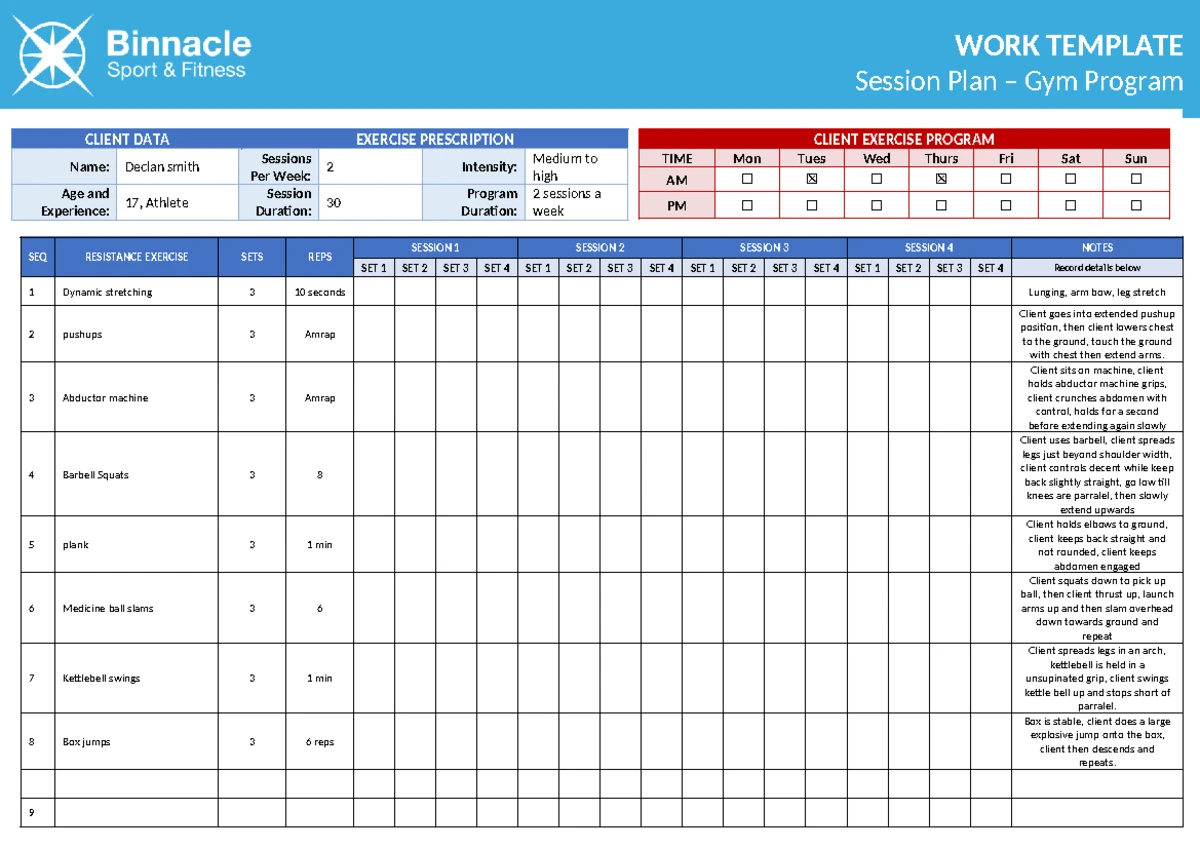Image resolution: width=1200 pixels, height=849 pixels.
Task: Select the 'Box jumps' exercise cell
Action: tap(136, 742)
